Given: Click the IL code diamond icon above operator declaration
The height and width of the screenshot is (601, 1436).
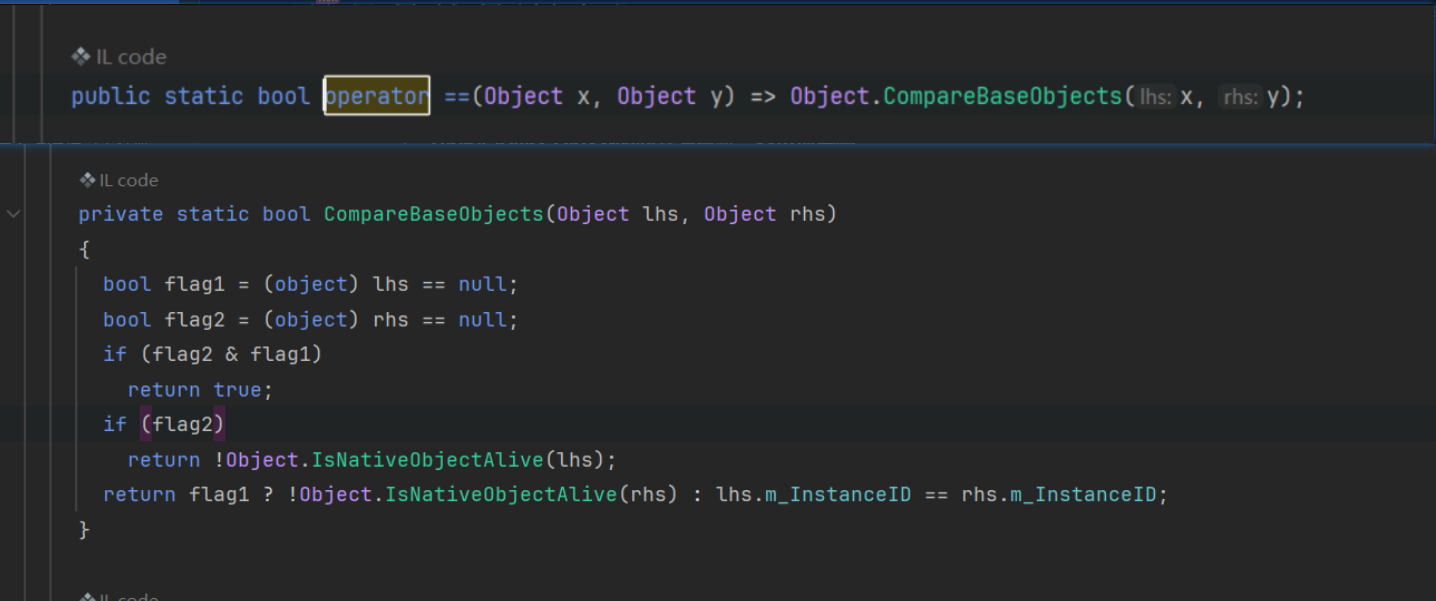Looking at the screenshot, I should coord(81,56).
